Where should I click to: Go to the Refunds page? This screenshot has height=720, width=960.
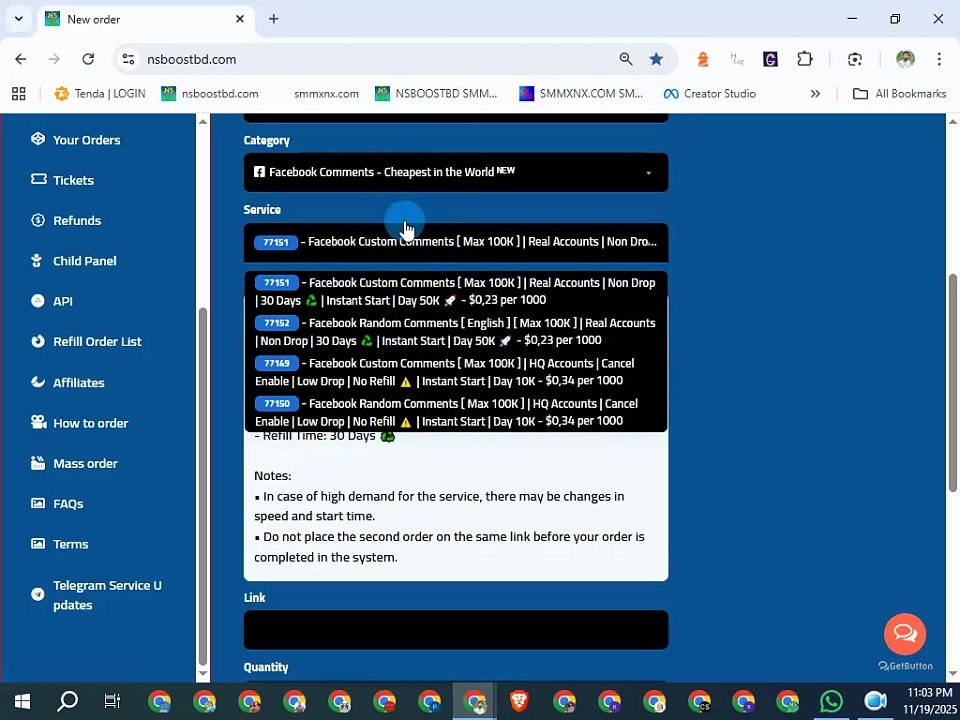click(77, 220)
